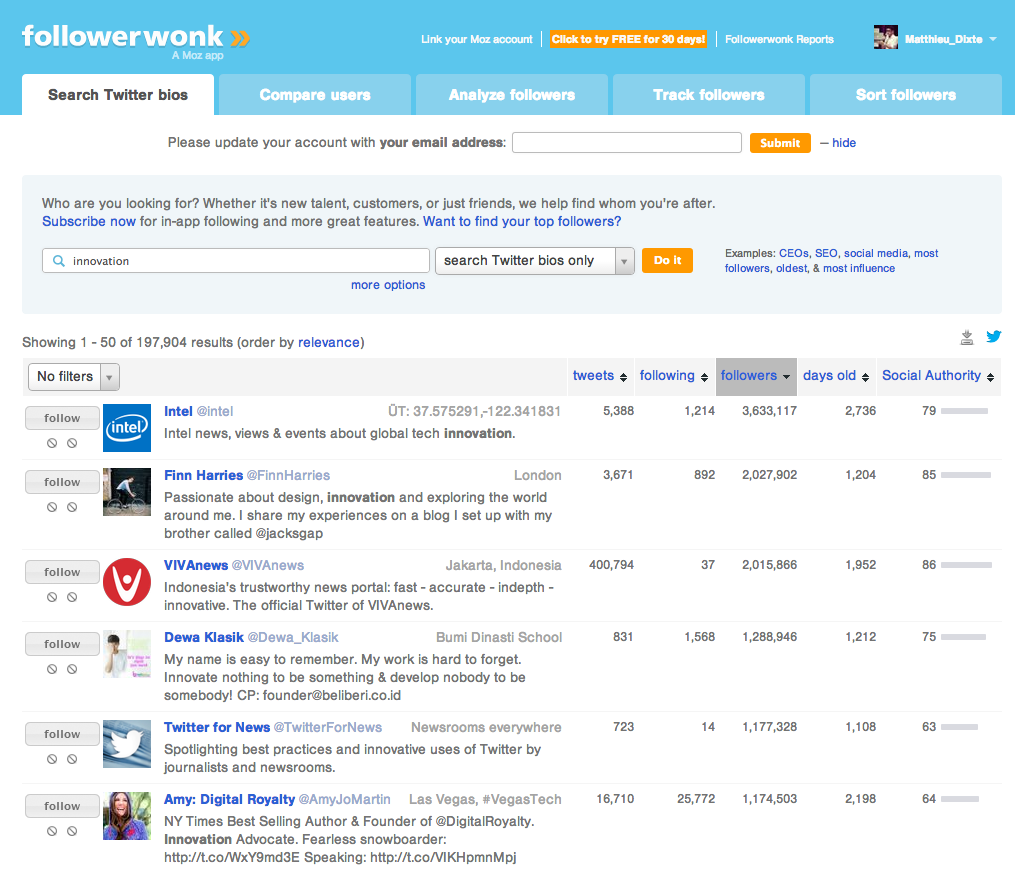
Task: Select the Search Twitter bios tab
Action: click(x=118, y=95)
